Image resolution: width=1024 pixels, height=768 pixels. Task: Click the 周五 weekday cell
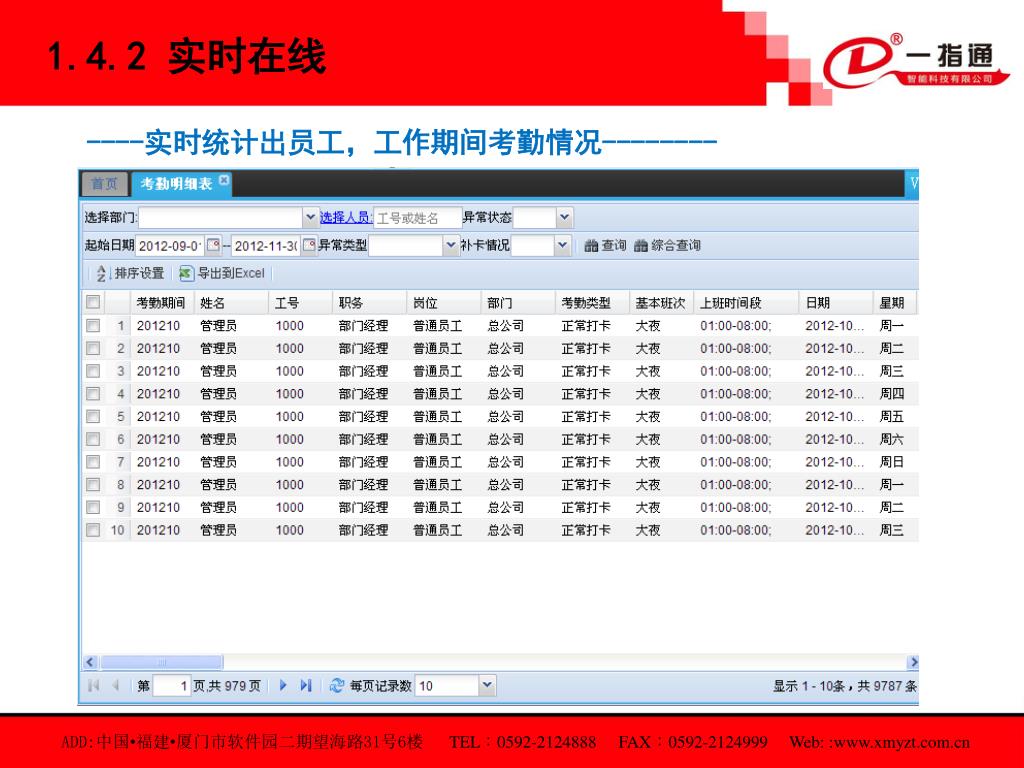[891, 416]
